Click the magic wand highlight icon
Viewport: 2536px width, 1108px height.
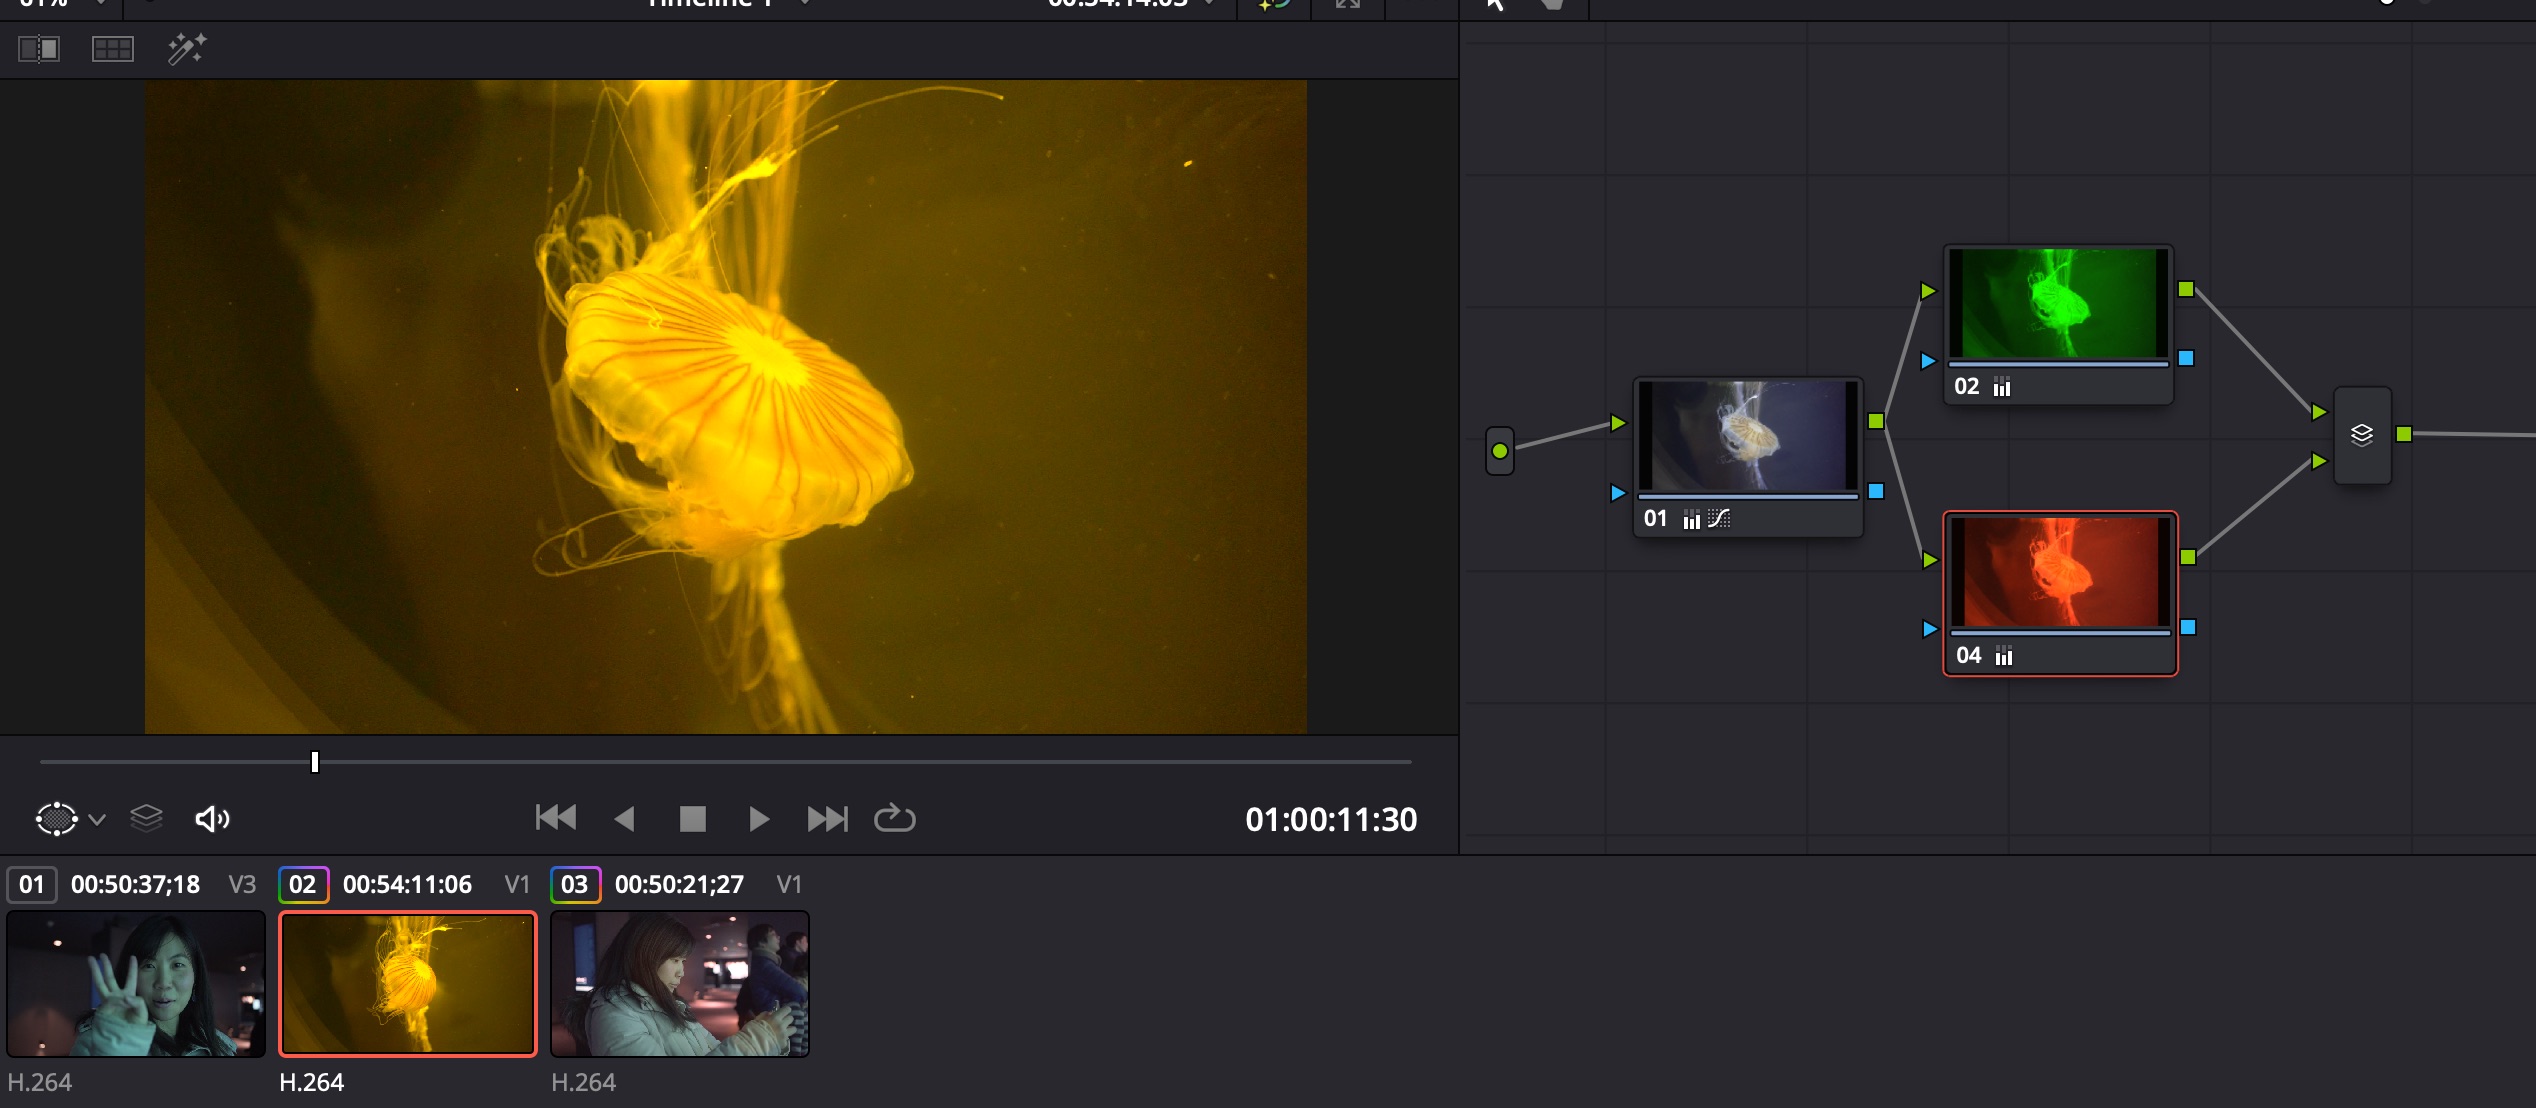coord(186,49)
